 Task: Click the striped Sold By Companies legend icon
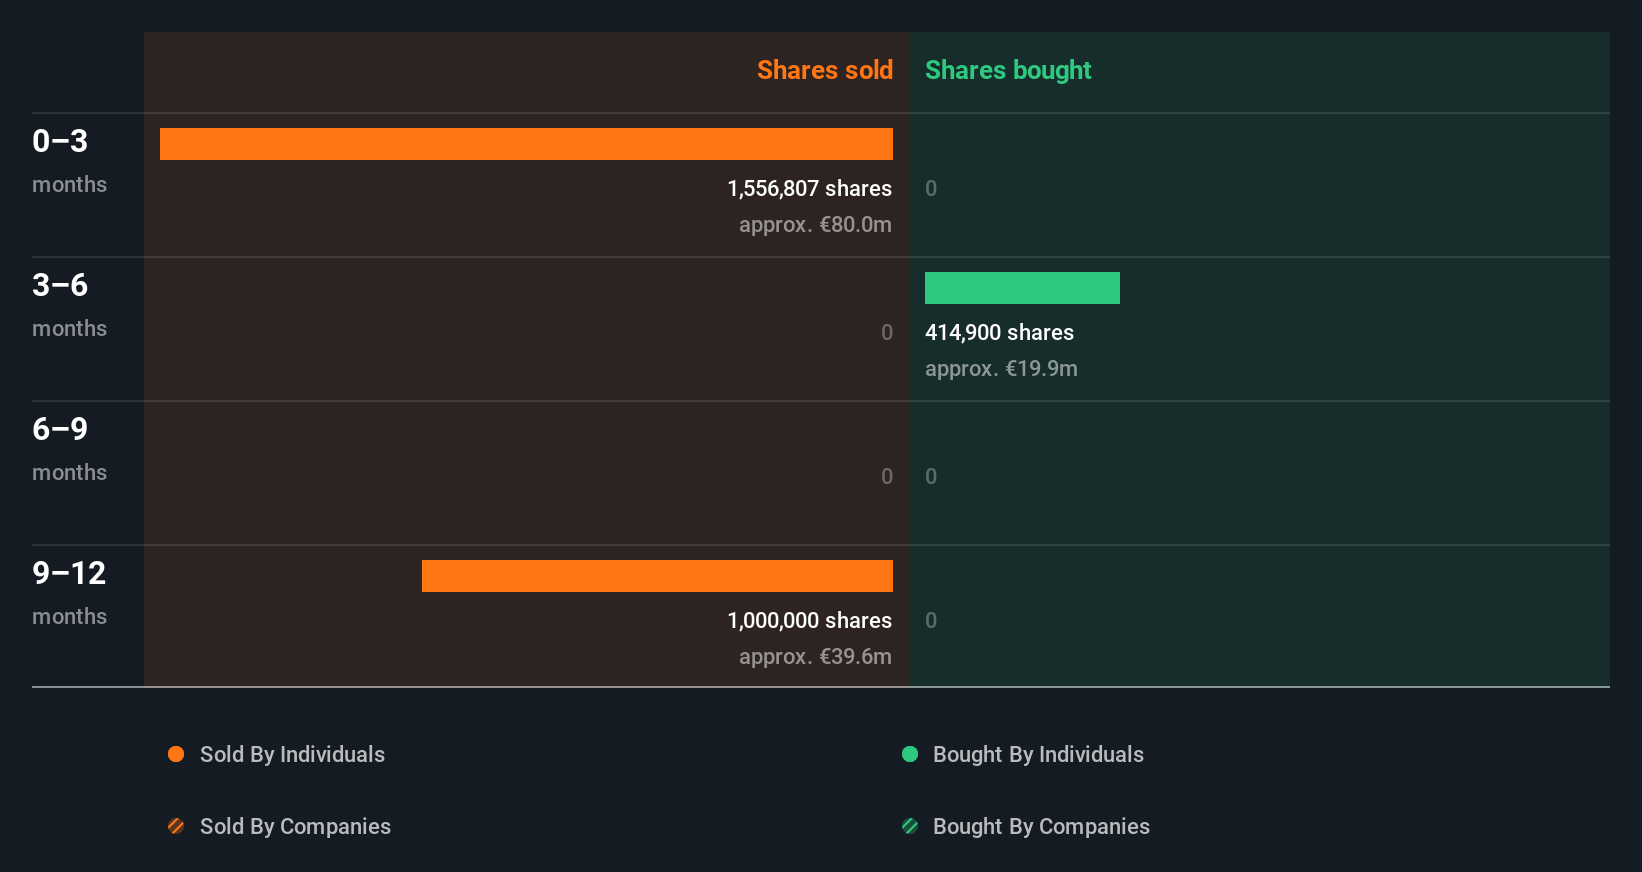tap(176, 826)
